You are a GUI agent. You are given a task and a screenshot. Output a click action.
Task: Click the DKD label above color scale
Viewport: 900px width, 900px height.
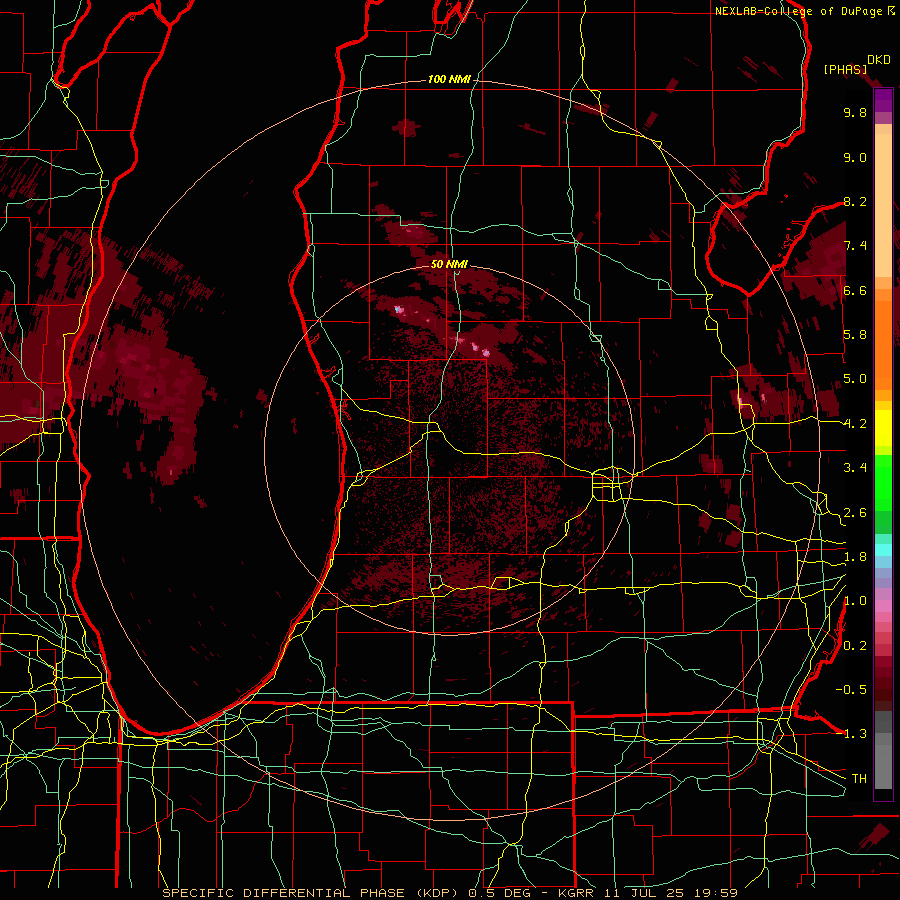[878, 60]
